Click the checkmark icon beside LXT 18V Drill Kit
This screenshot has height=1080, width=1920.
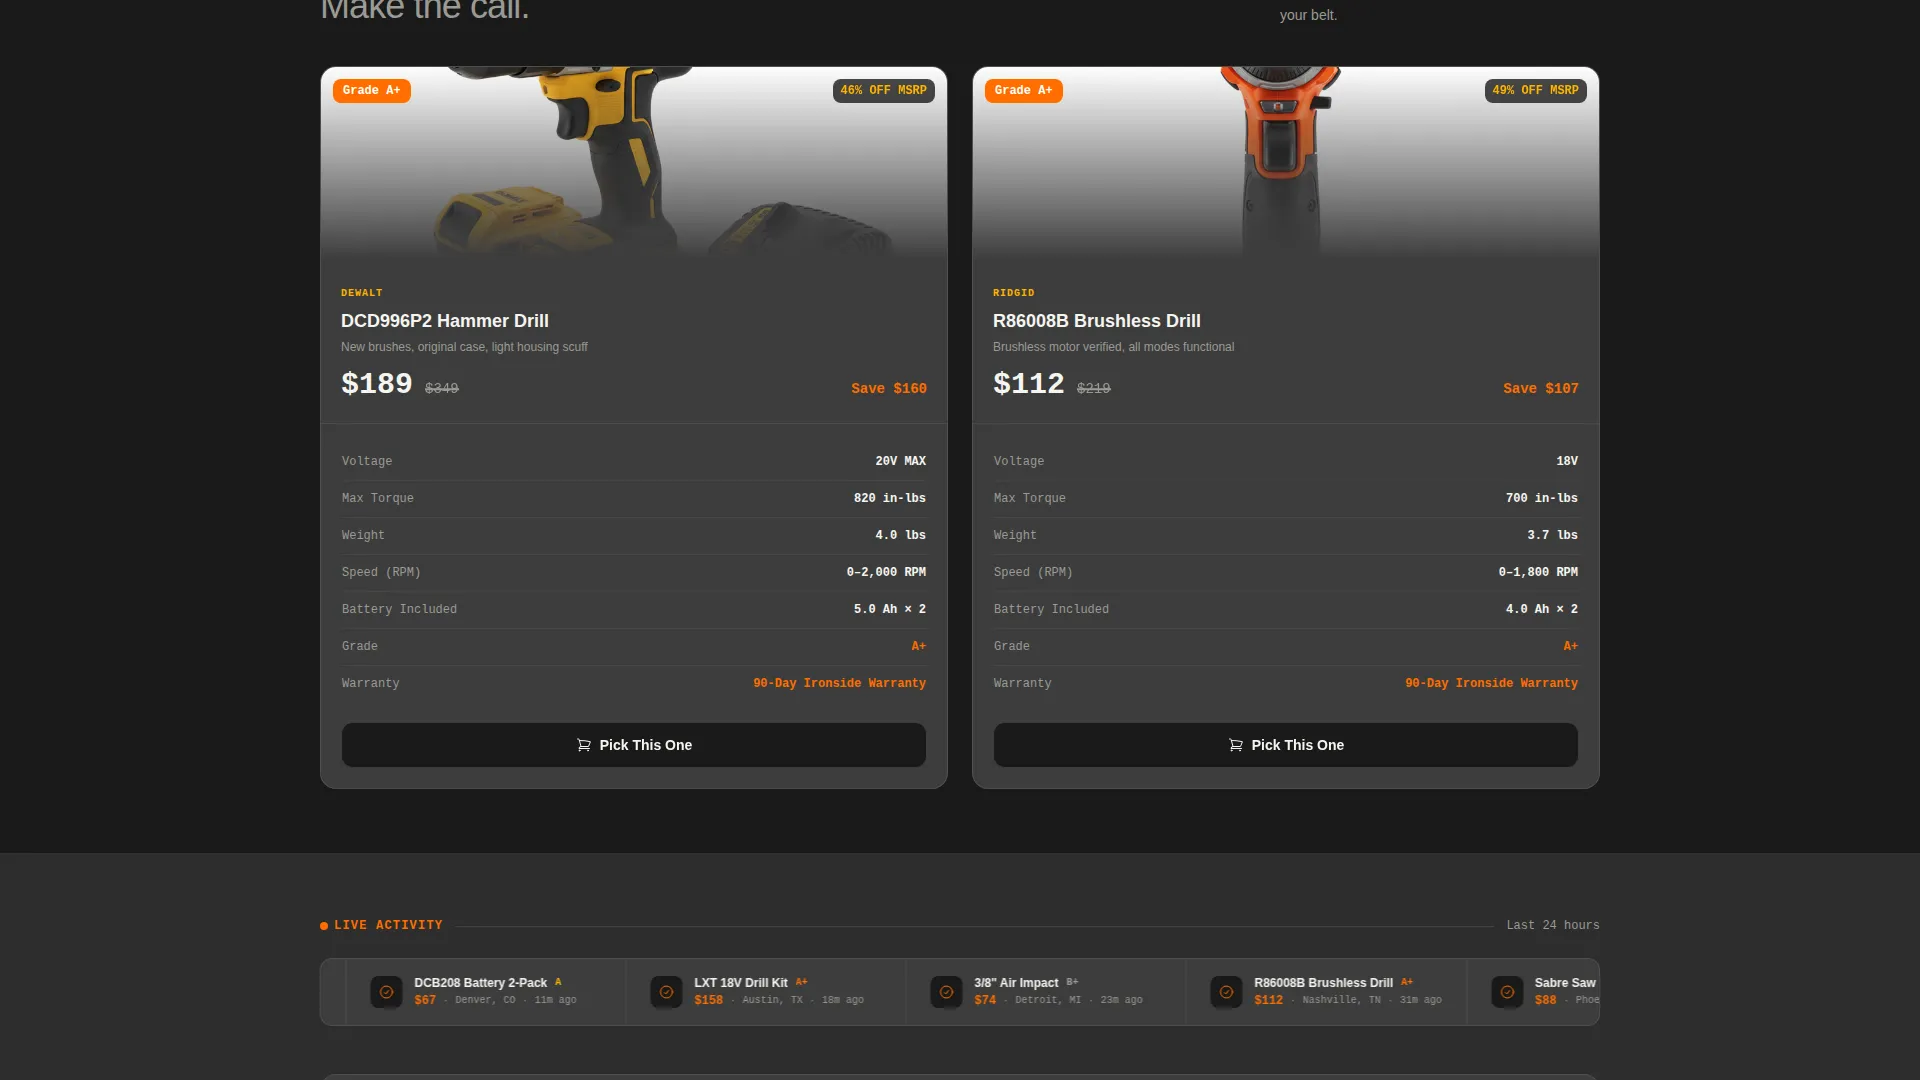click(x=666, y=992)
